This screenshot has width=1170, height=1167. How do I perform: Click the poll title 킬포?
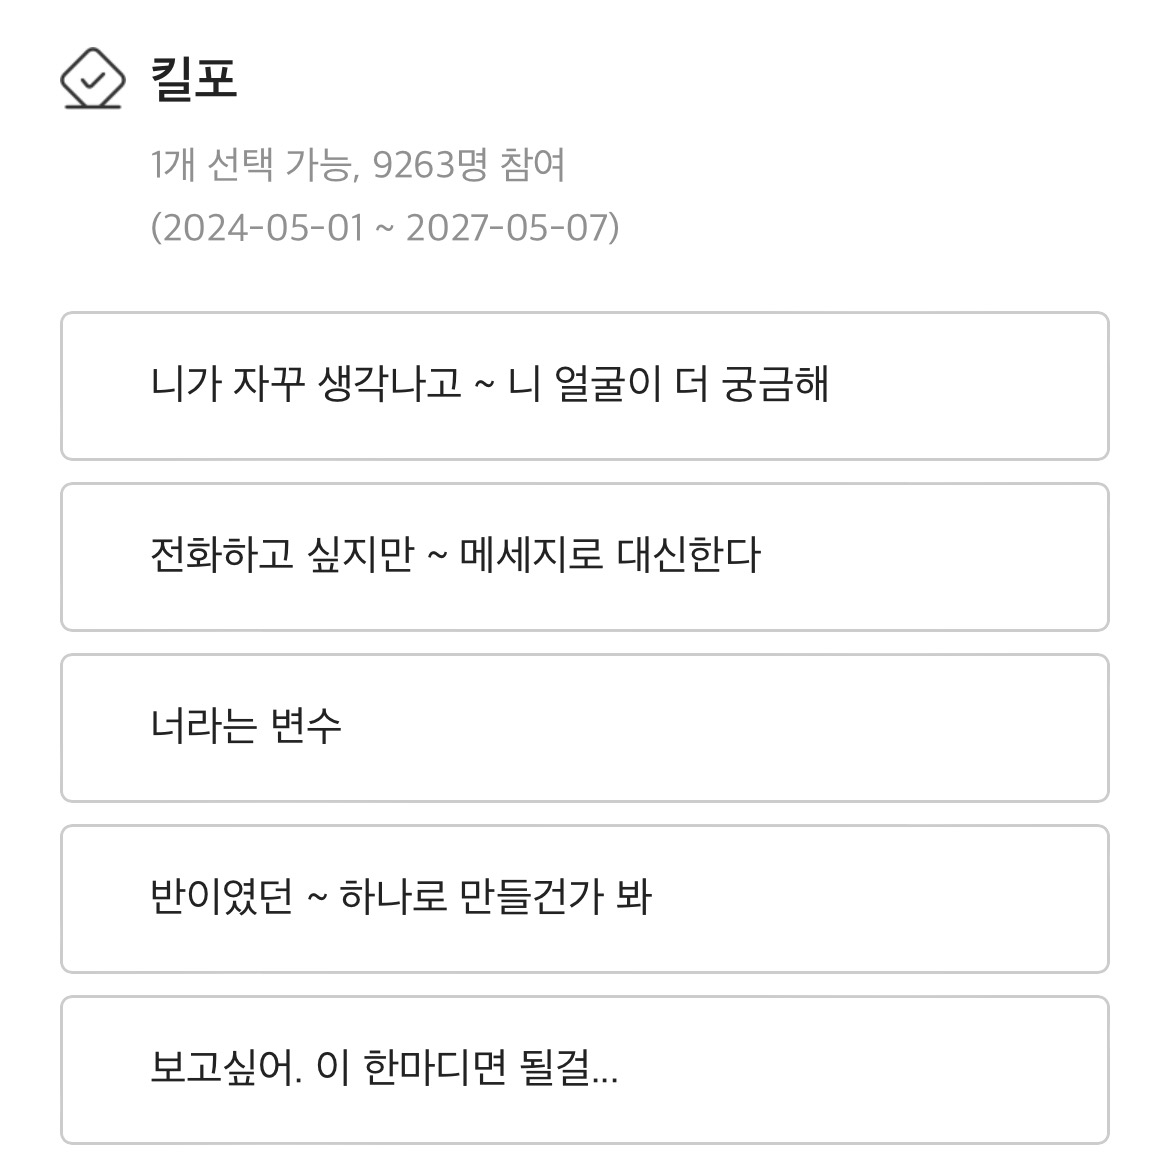pos(194,78)
